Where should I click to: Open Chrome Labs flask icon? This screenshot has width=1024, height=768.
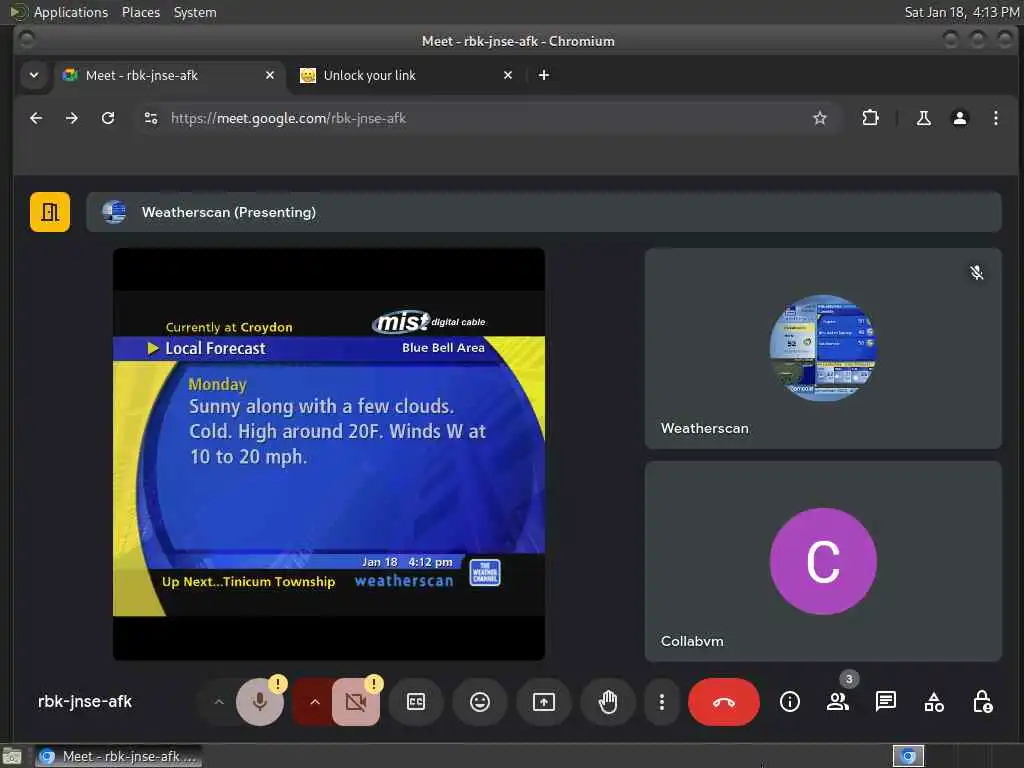[923, 118]
